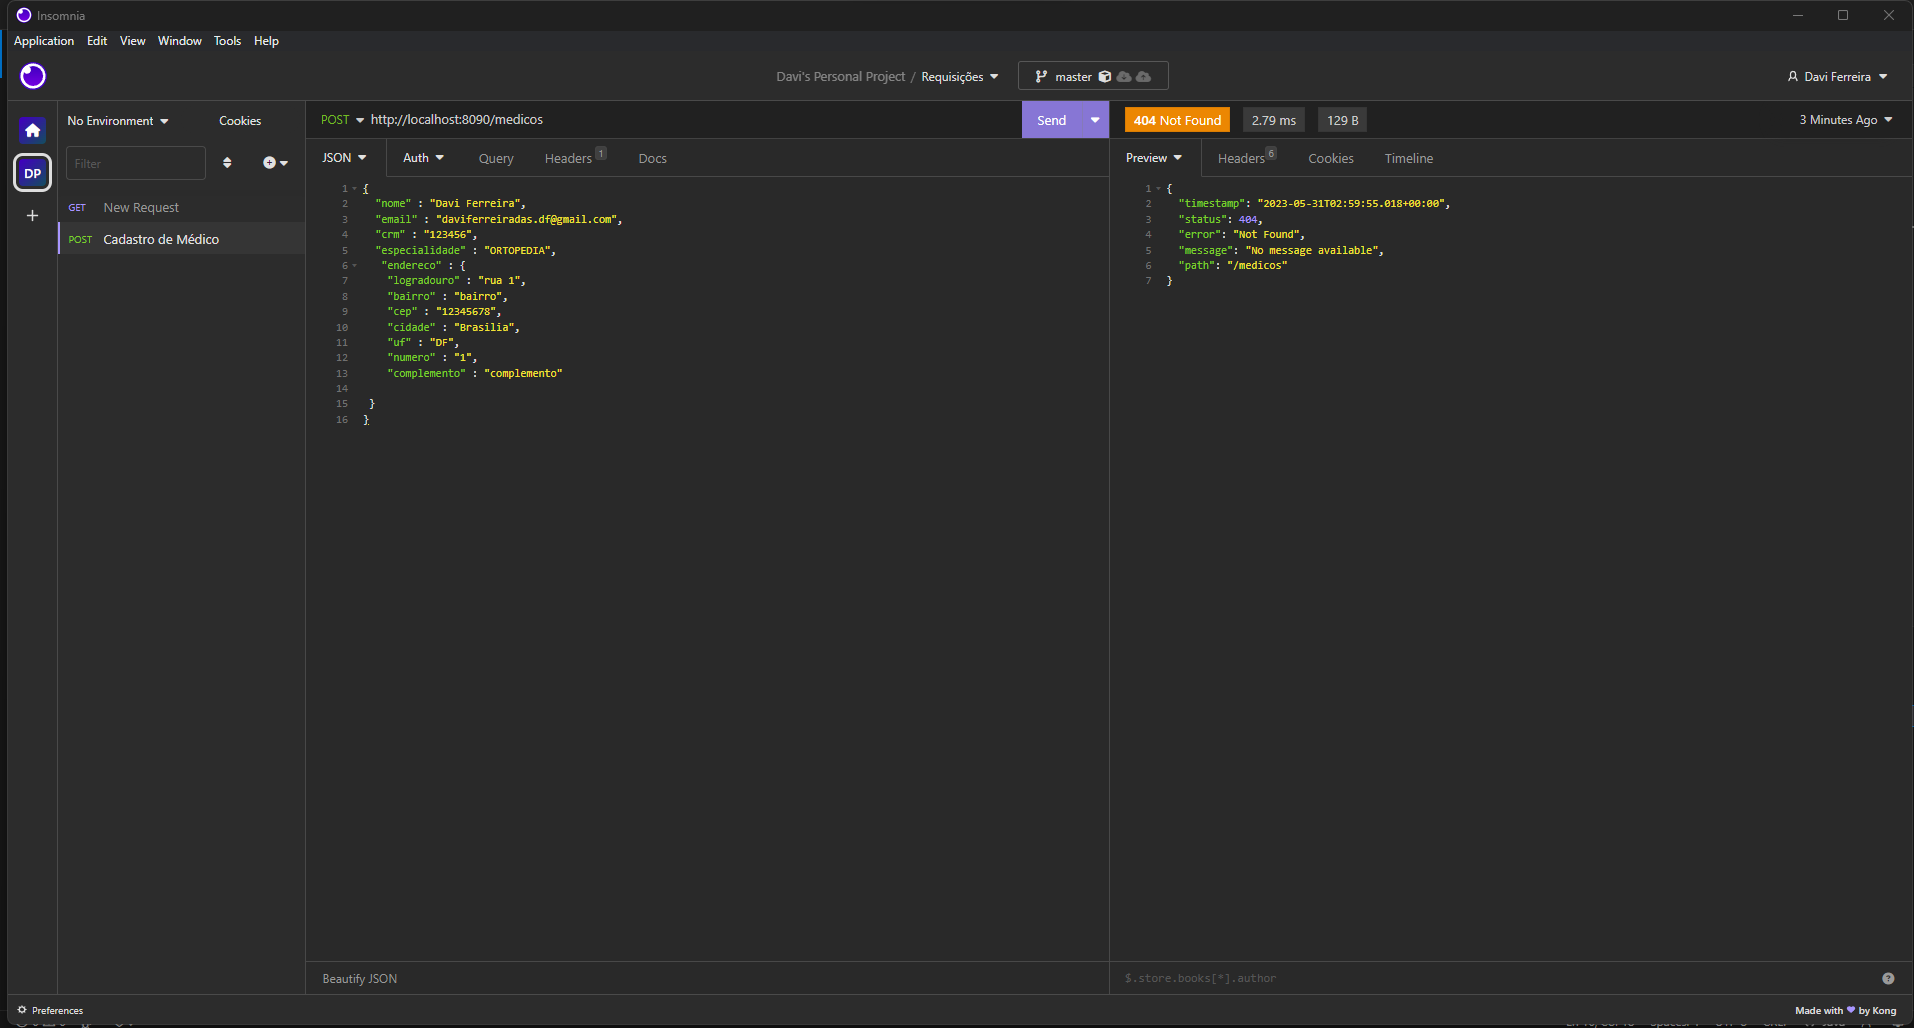This screenshot has width=1914, height=1028.
Task: Open the Help menu
Action: [266, 41]
